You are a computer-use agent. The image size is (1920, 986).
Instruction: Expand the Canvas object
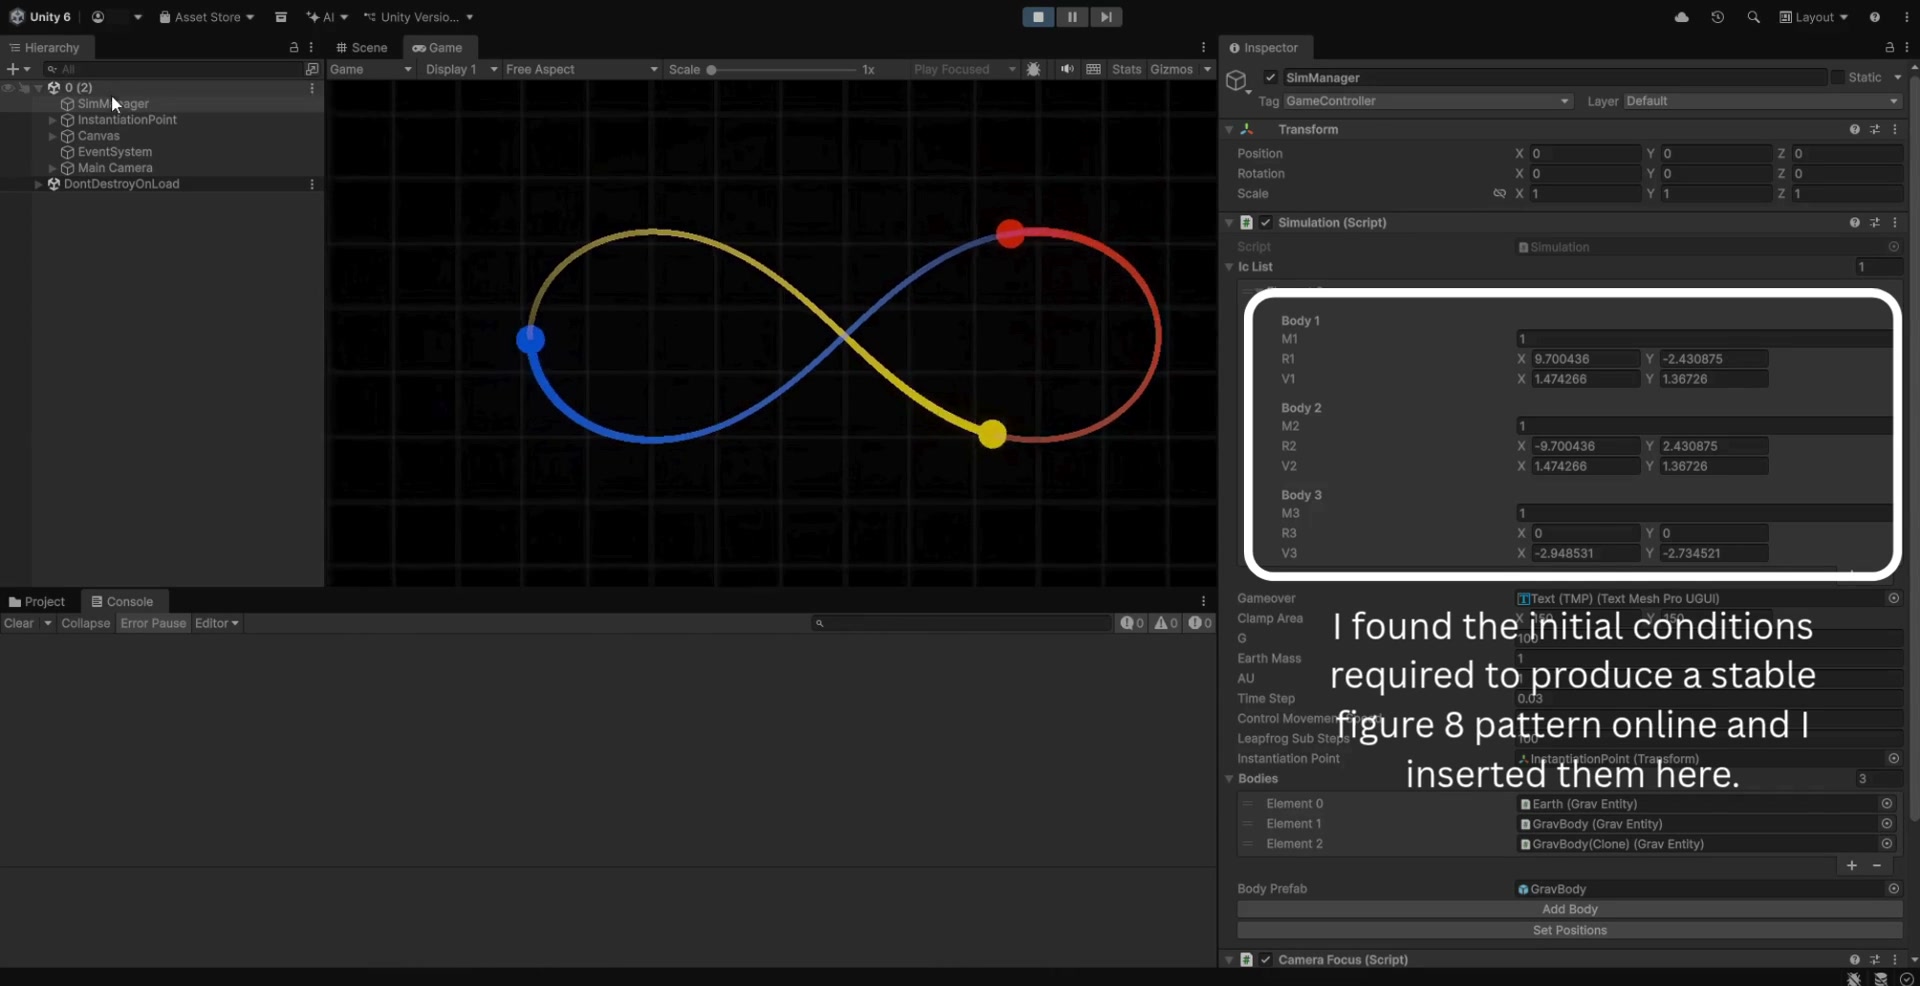[x=52, y=136]
